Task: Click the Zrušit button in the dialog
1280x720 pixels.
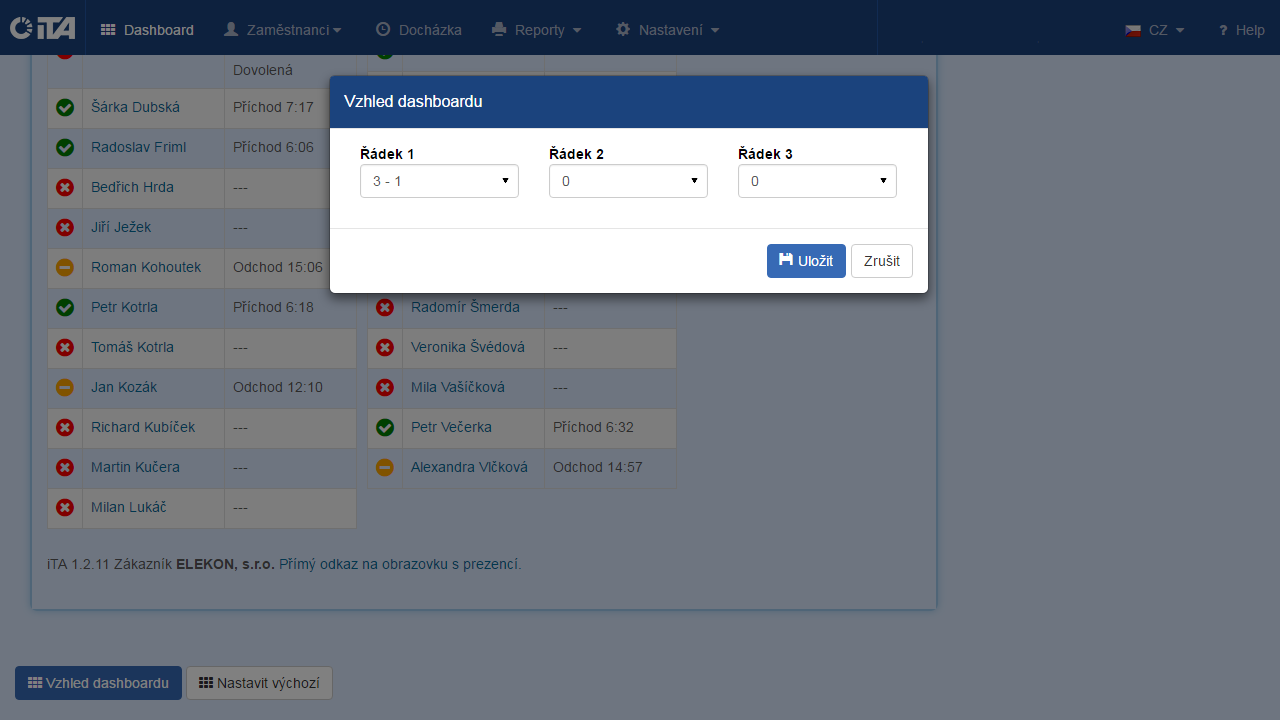Action: click(x=881, y=261)
